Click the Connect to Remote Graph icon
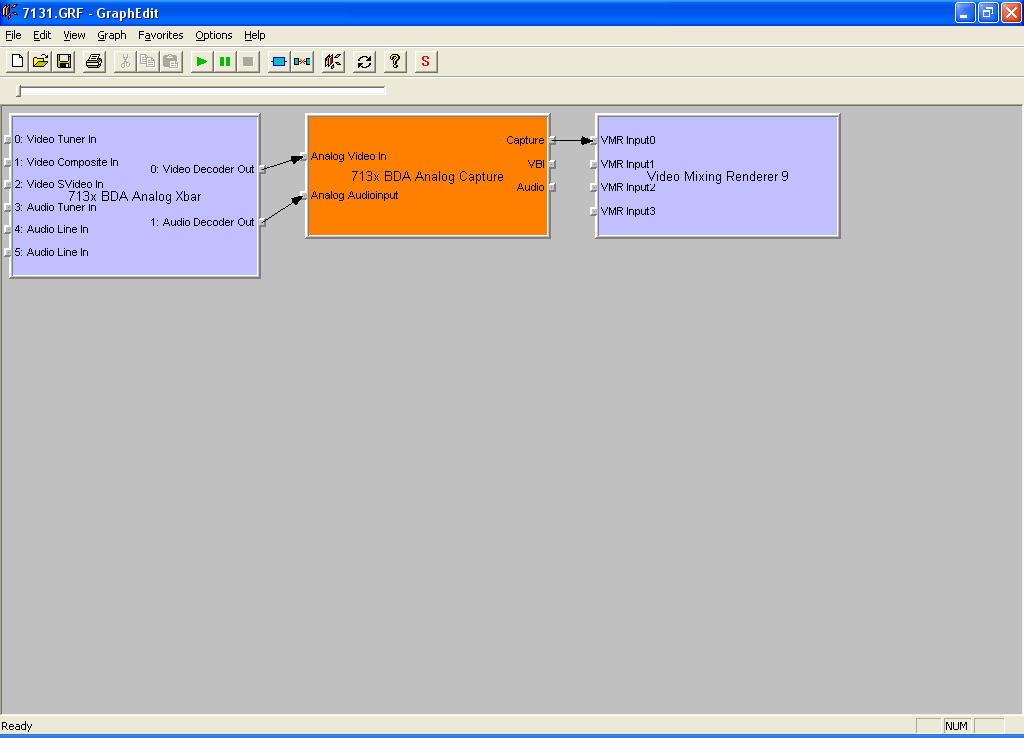This screenshot has width=1024, height=738. click(333, 61)
